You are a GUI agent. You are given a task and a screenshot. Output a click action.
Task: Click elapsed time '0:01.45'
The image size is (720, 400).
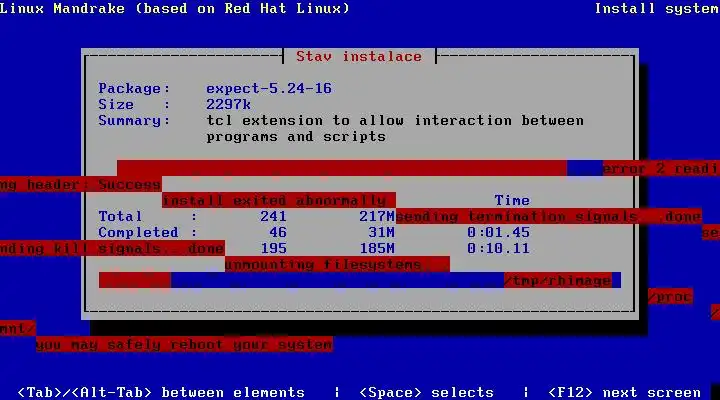click(498, 232)
